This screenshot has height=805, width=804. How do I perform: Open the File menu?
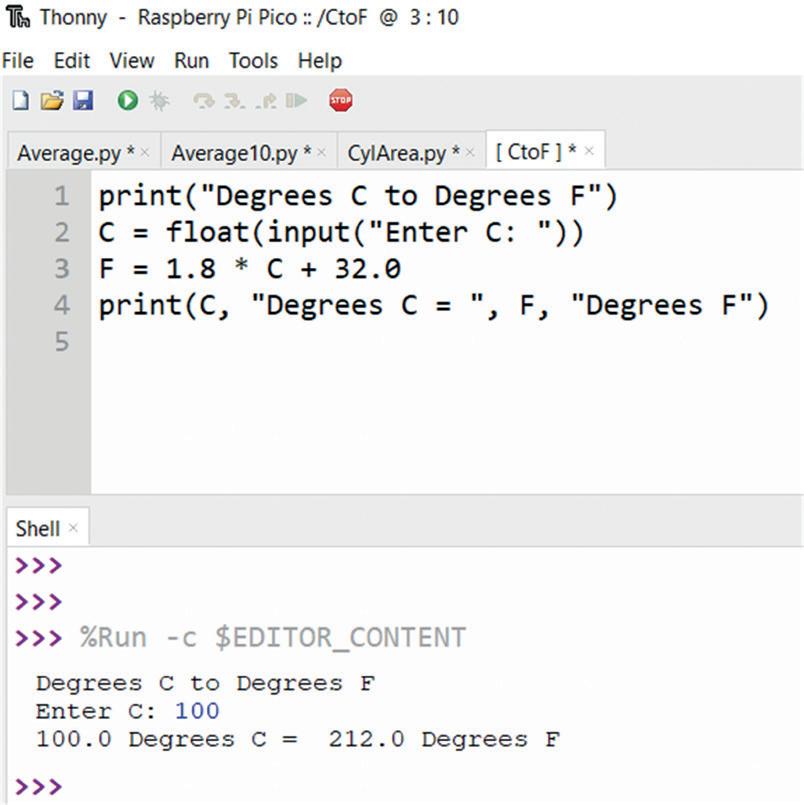(18, 61)
